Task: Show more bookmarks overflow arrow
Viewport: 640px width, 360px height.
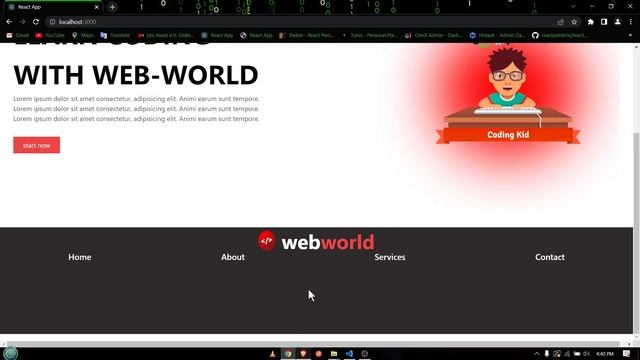Action: [x=631, y=36]
